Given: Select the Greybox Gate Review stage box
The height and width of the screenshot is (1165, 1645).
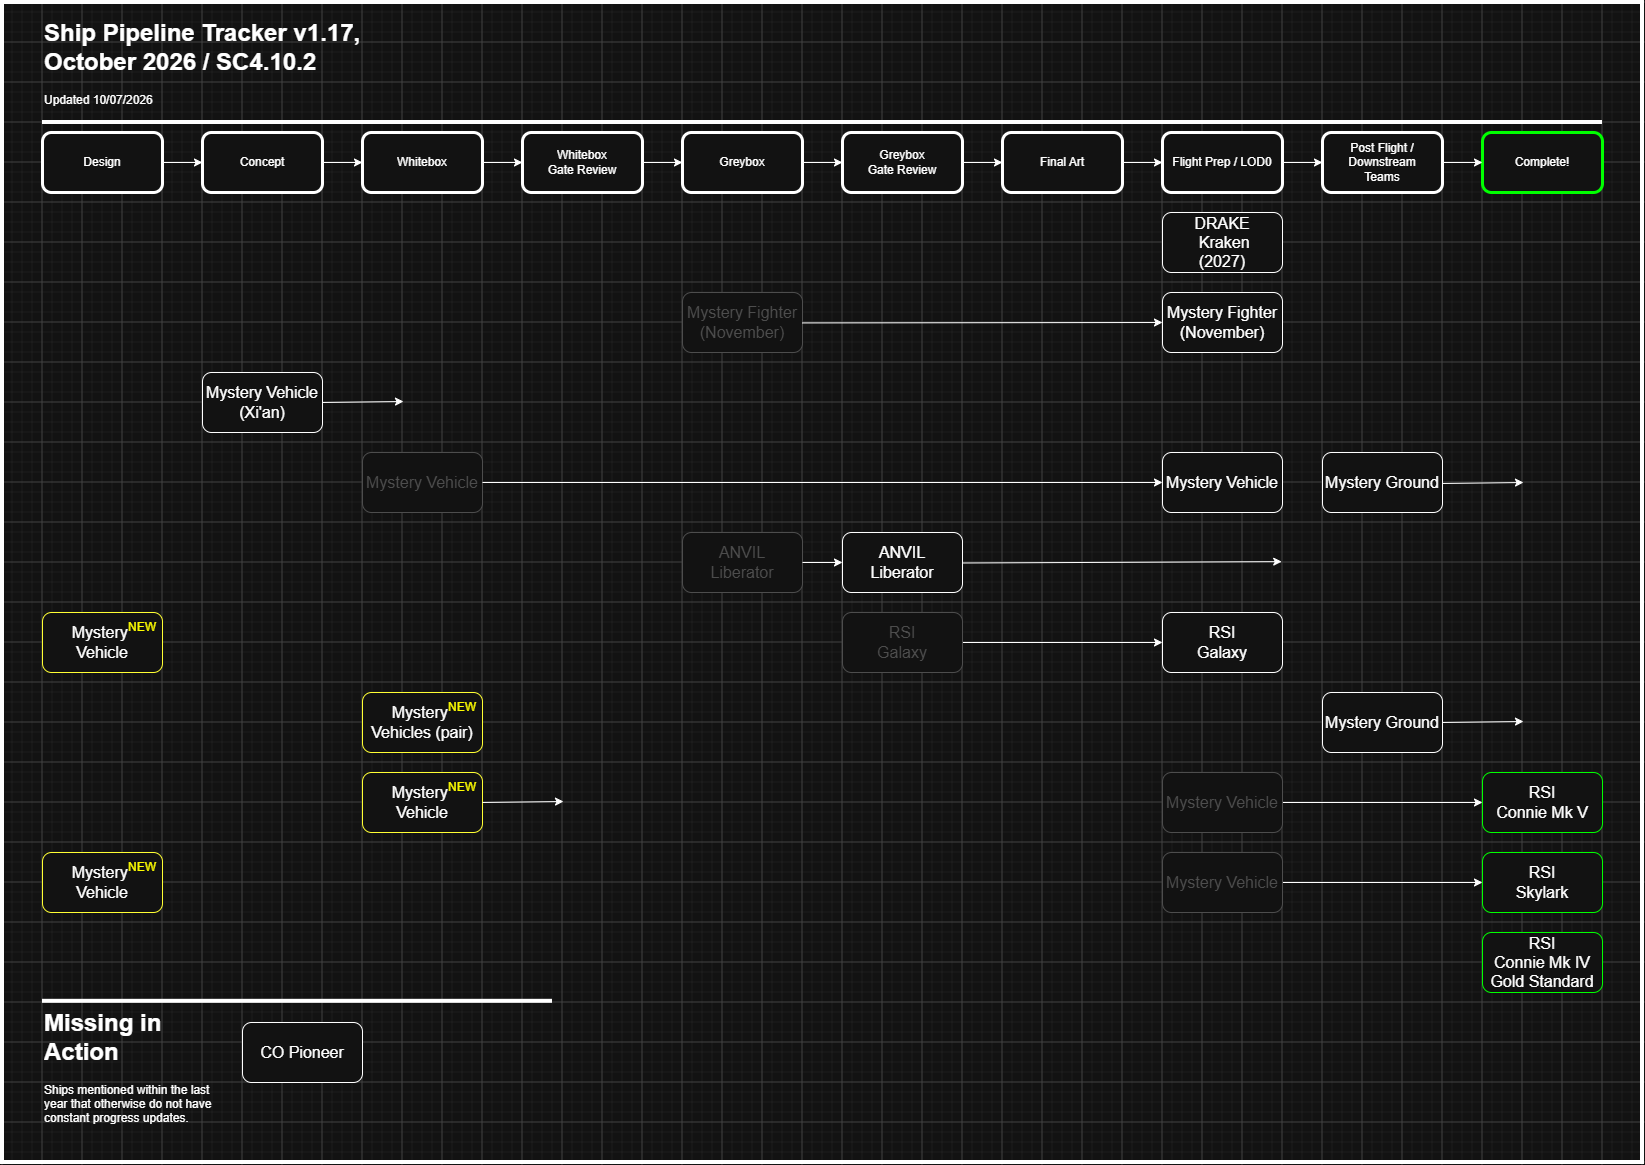Looking at the screenshot, I should point(902,162).
